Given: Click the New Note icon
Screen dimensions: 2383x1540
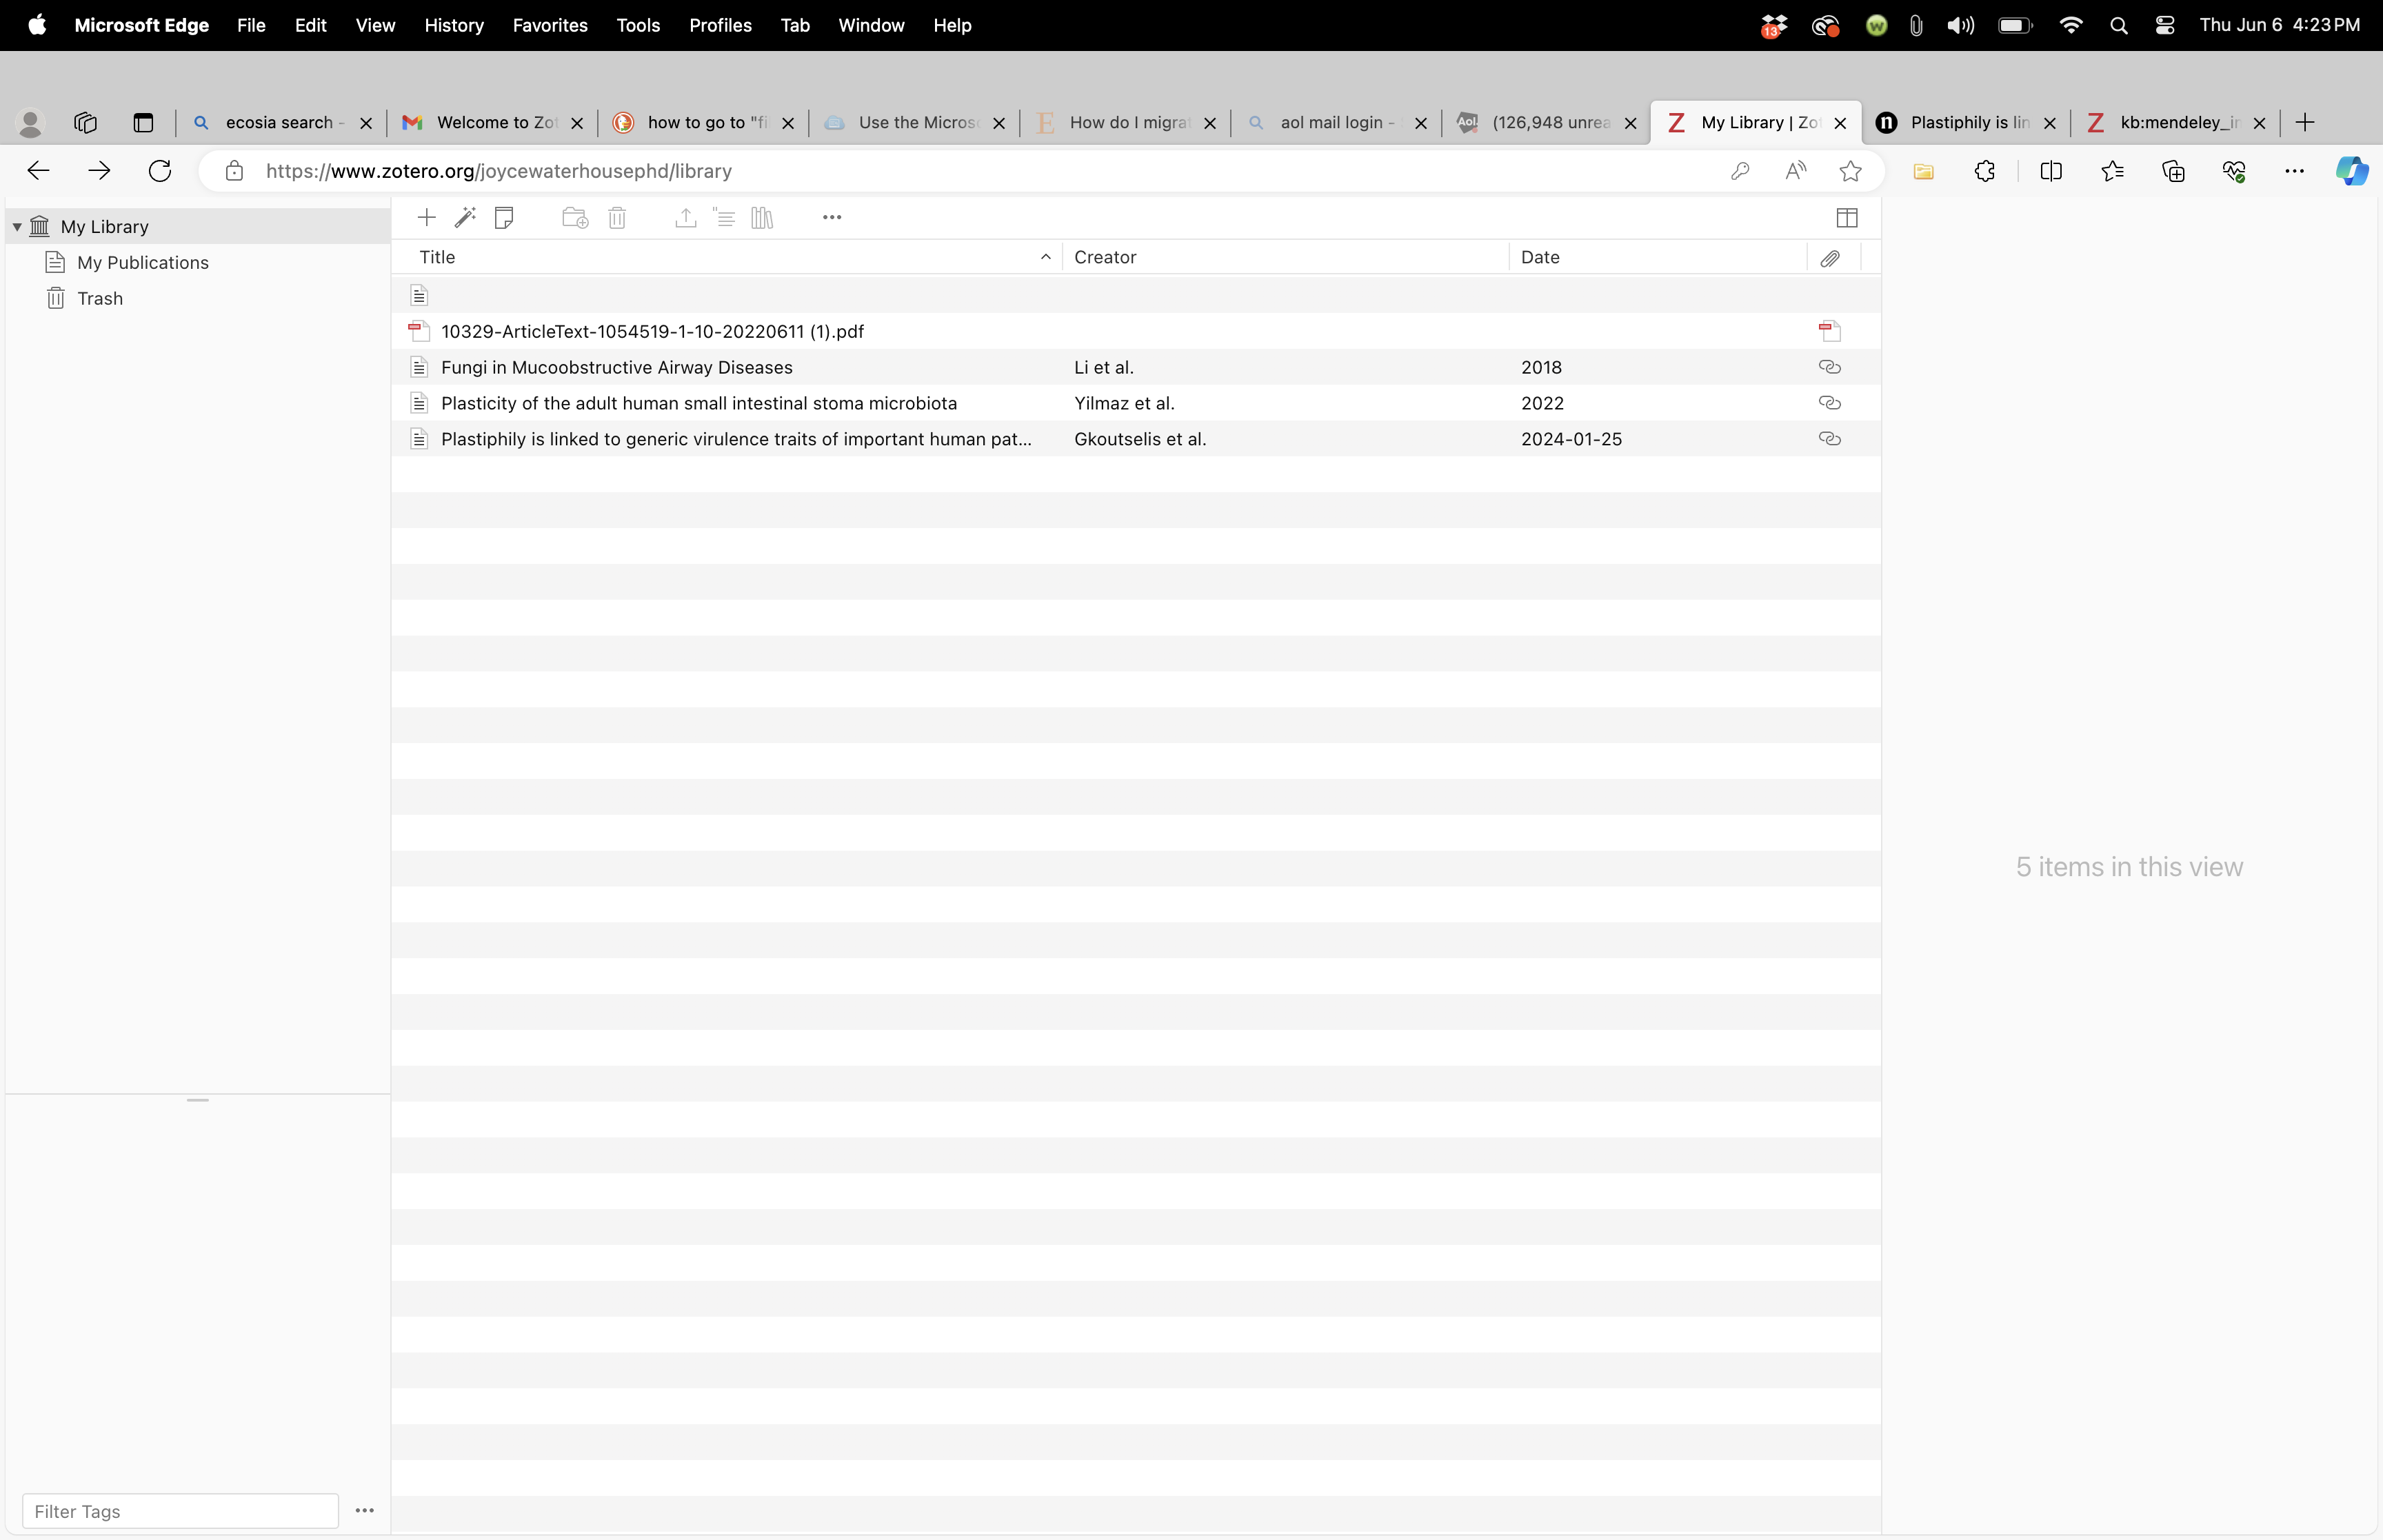Looking at the screenshot, I should point(504,217).
